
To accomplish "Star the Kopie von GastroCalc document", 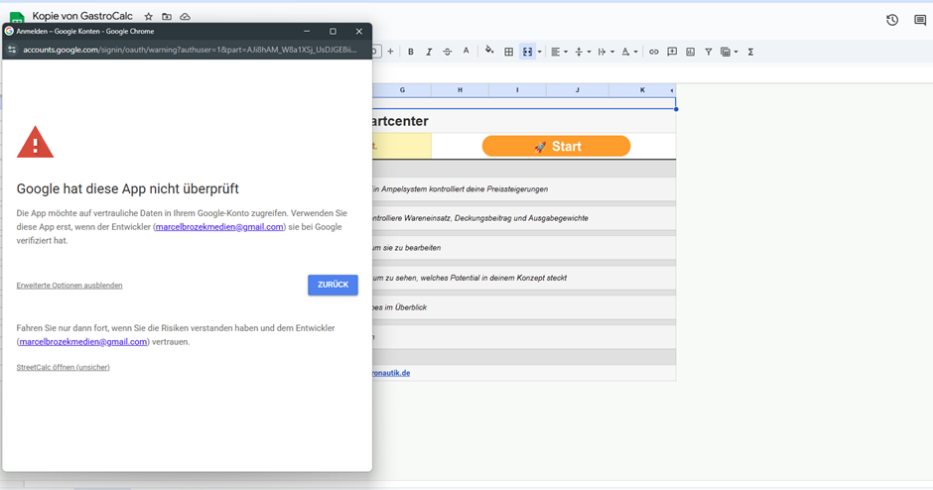I will coord(148,17).
